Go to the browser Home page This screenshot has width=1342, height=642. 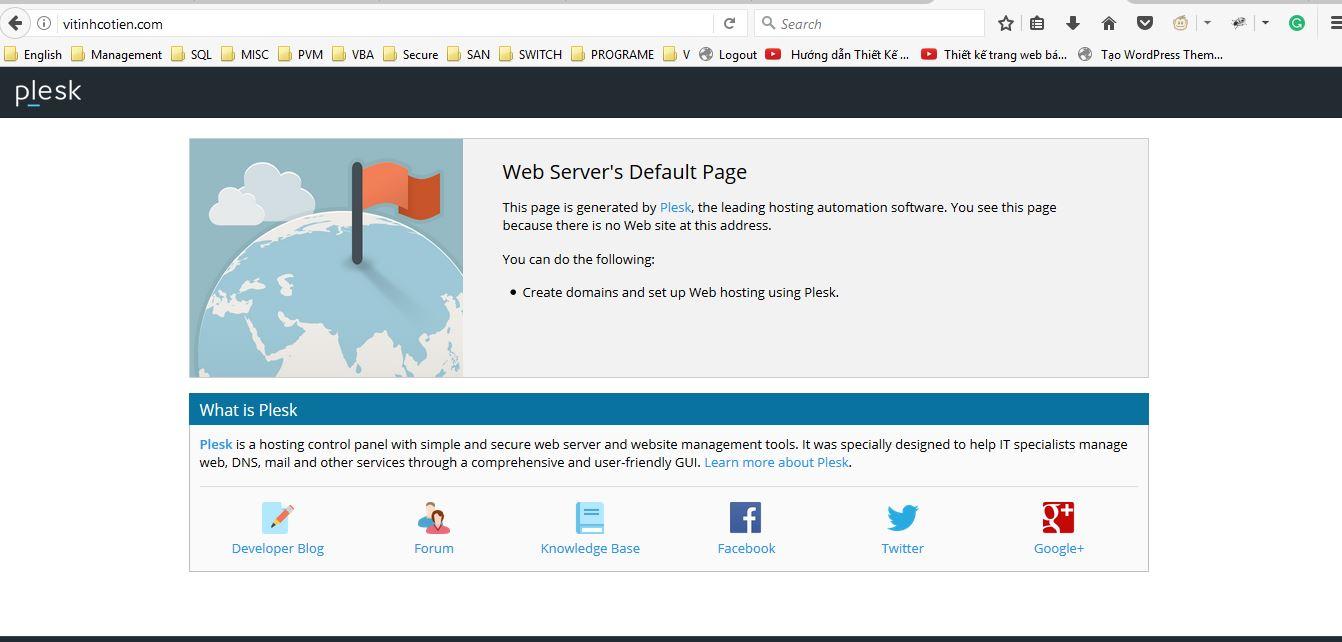point(1108,23)
